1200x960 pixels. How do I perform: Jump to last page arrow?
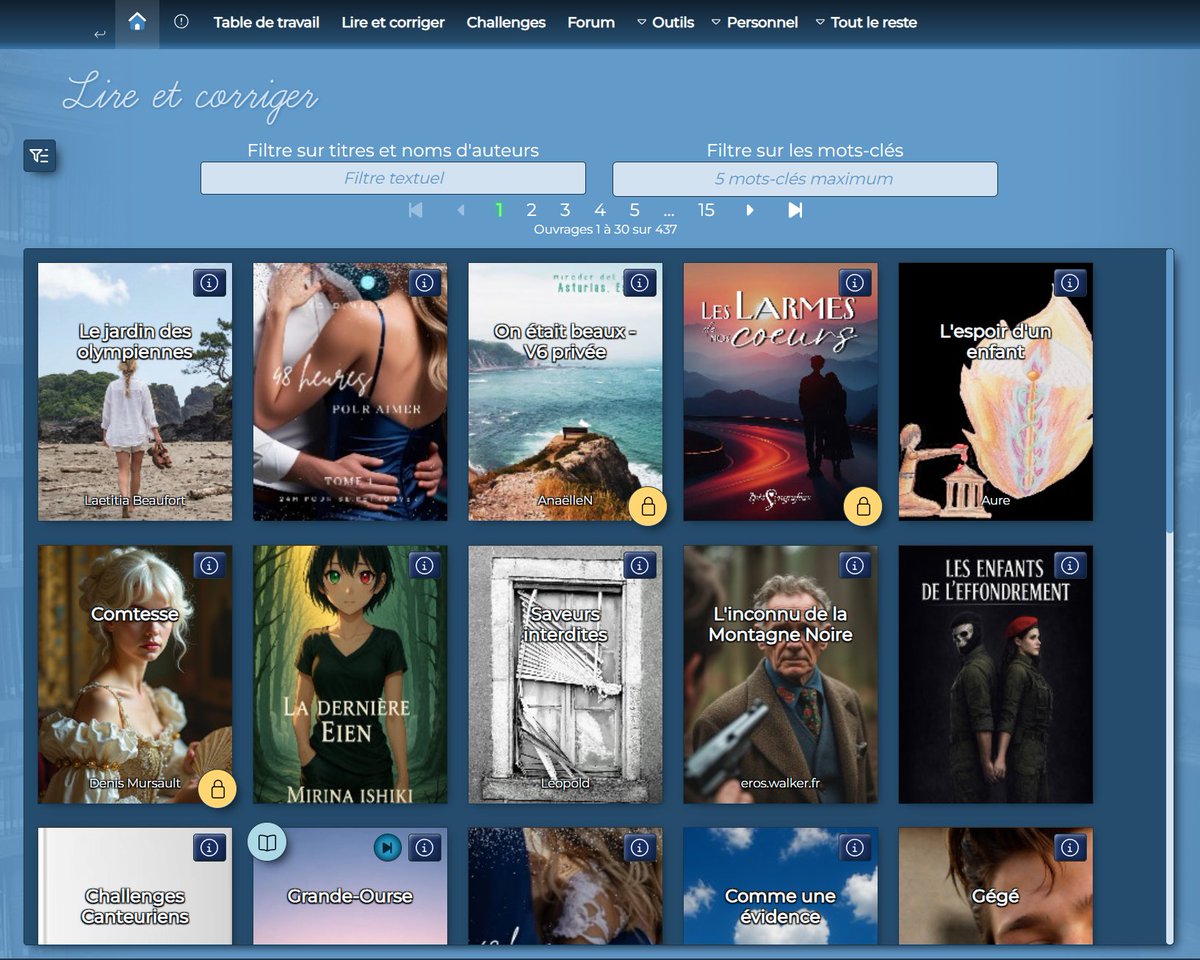pos(795,210)
